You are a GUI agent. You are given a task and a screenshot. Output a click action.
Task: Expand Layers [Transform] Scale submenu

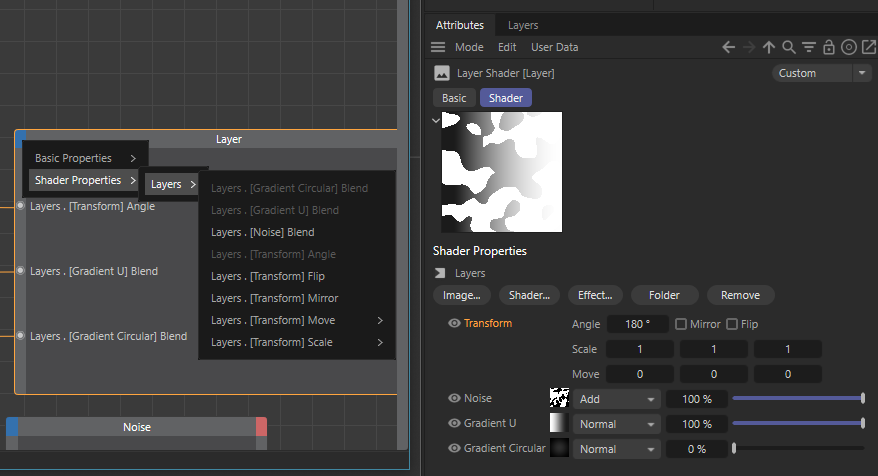297,342
